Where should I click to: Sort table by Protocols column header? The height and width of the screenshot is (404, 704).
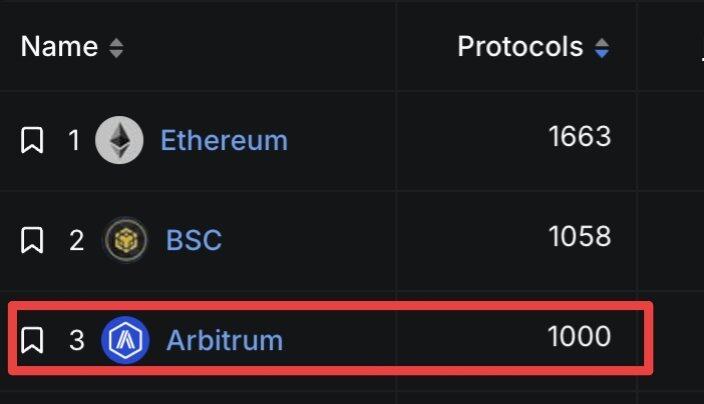tap(520, 46)
